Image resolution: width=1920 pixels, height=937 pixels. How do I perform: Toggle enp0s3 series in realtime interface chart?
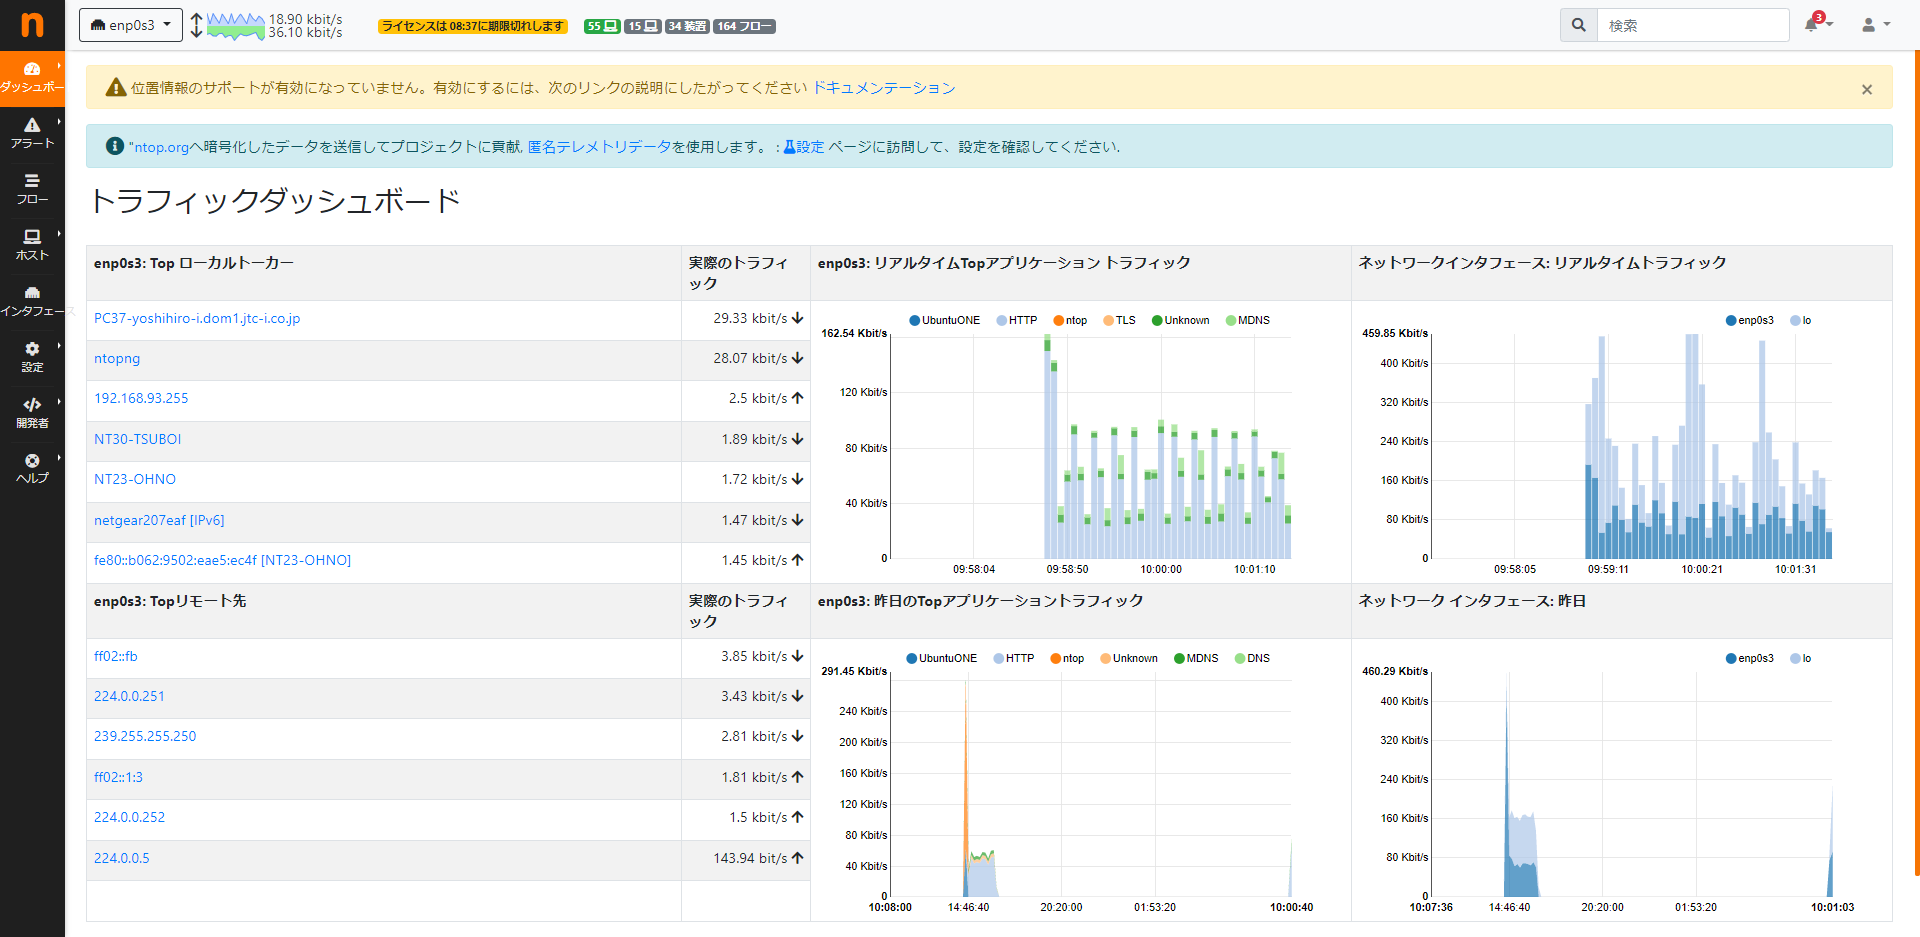pos(1749,320)
